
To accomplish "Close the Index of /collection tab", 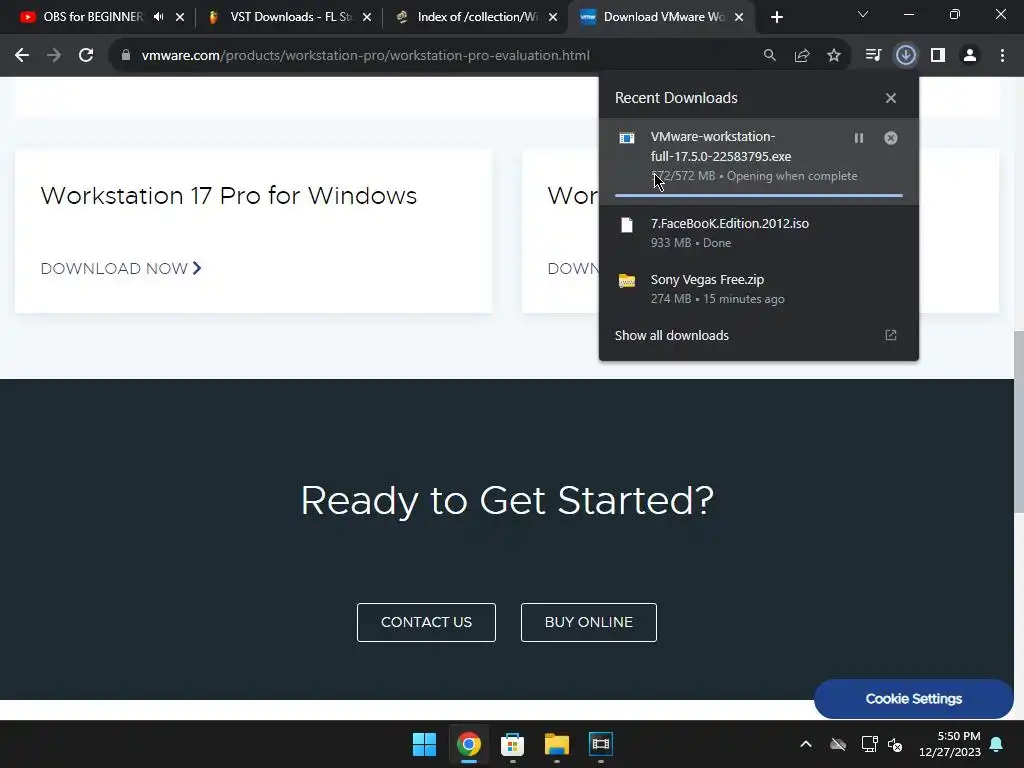I will click(x=553, y=17).
